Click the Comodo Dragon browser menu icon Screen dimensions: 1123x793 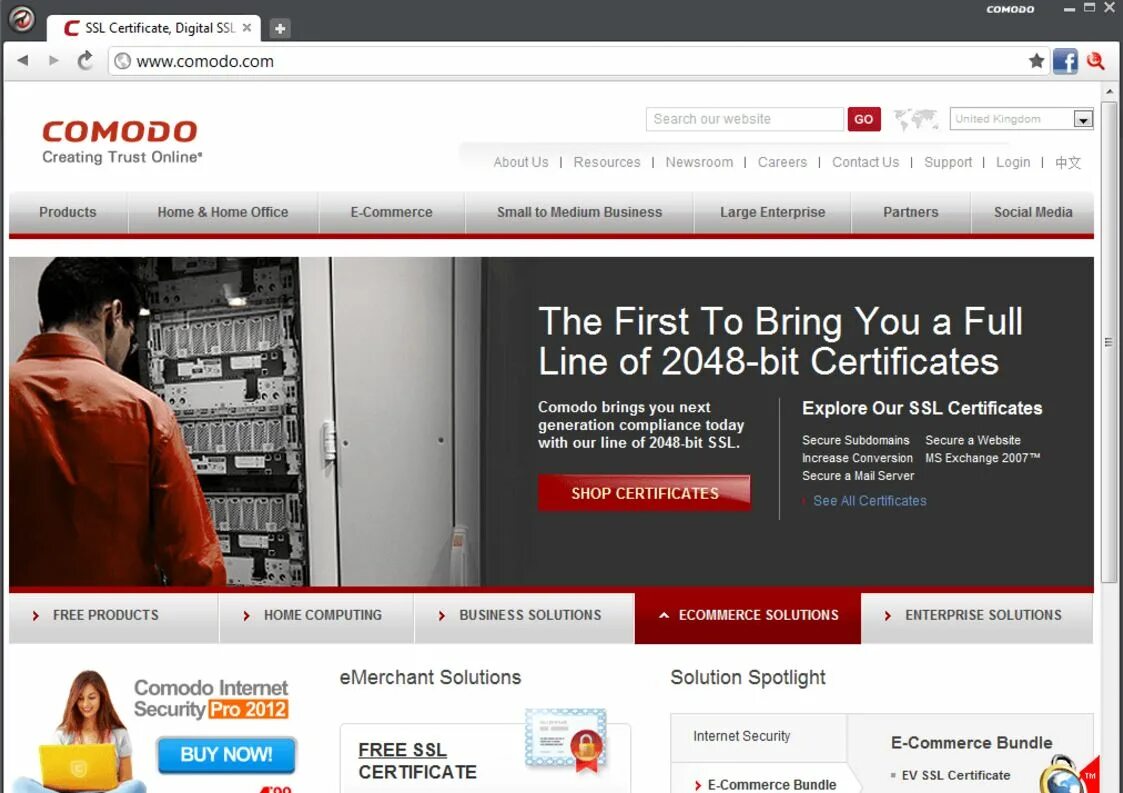click(21, 19)
